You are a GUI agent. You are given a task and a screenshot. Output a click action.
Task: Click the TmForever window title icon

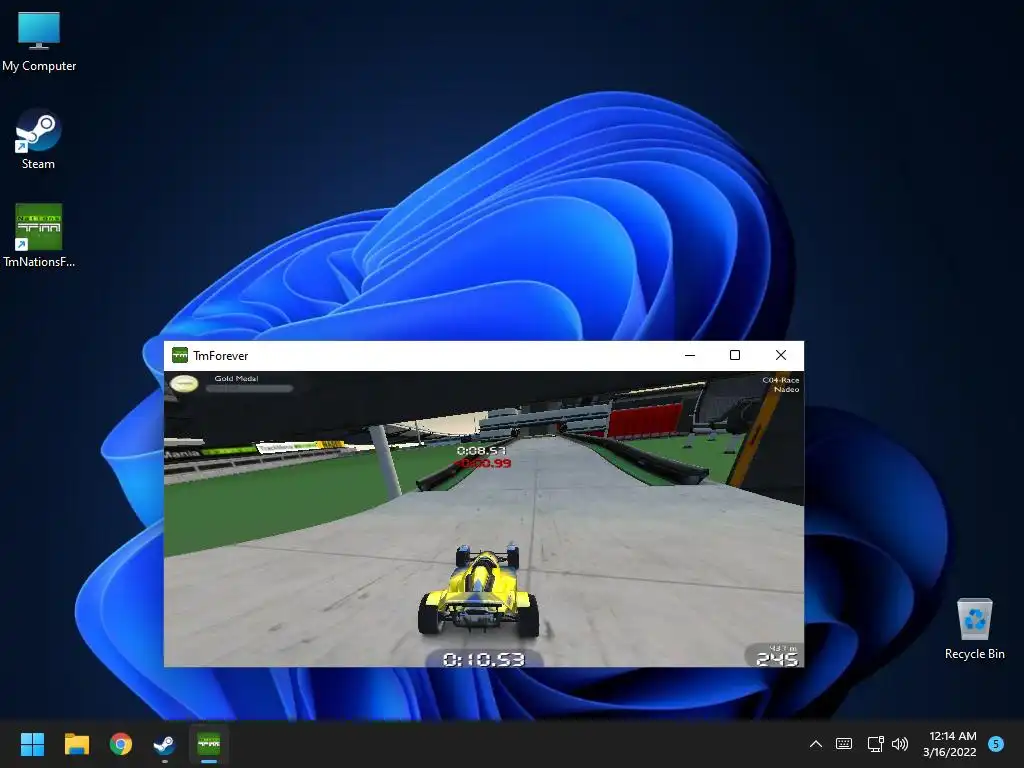tap(180, 355)
